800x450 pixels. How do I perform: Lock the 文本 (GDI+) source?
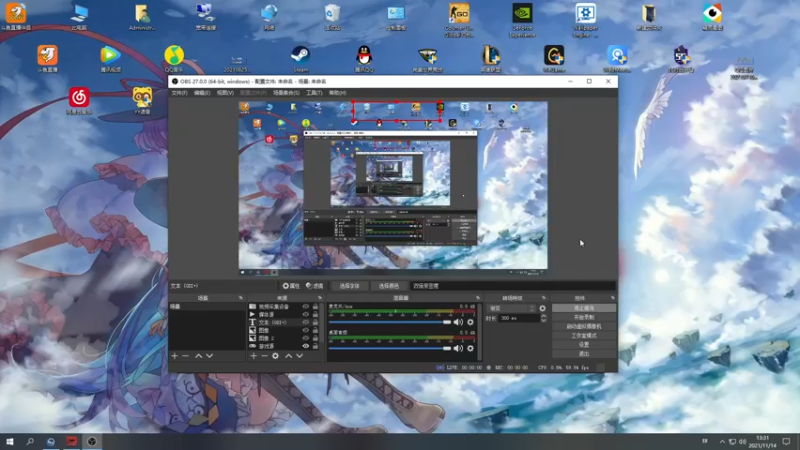coord(316,323)
